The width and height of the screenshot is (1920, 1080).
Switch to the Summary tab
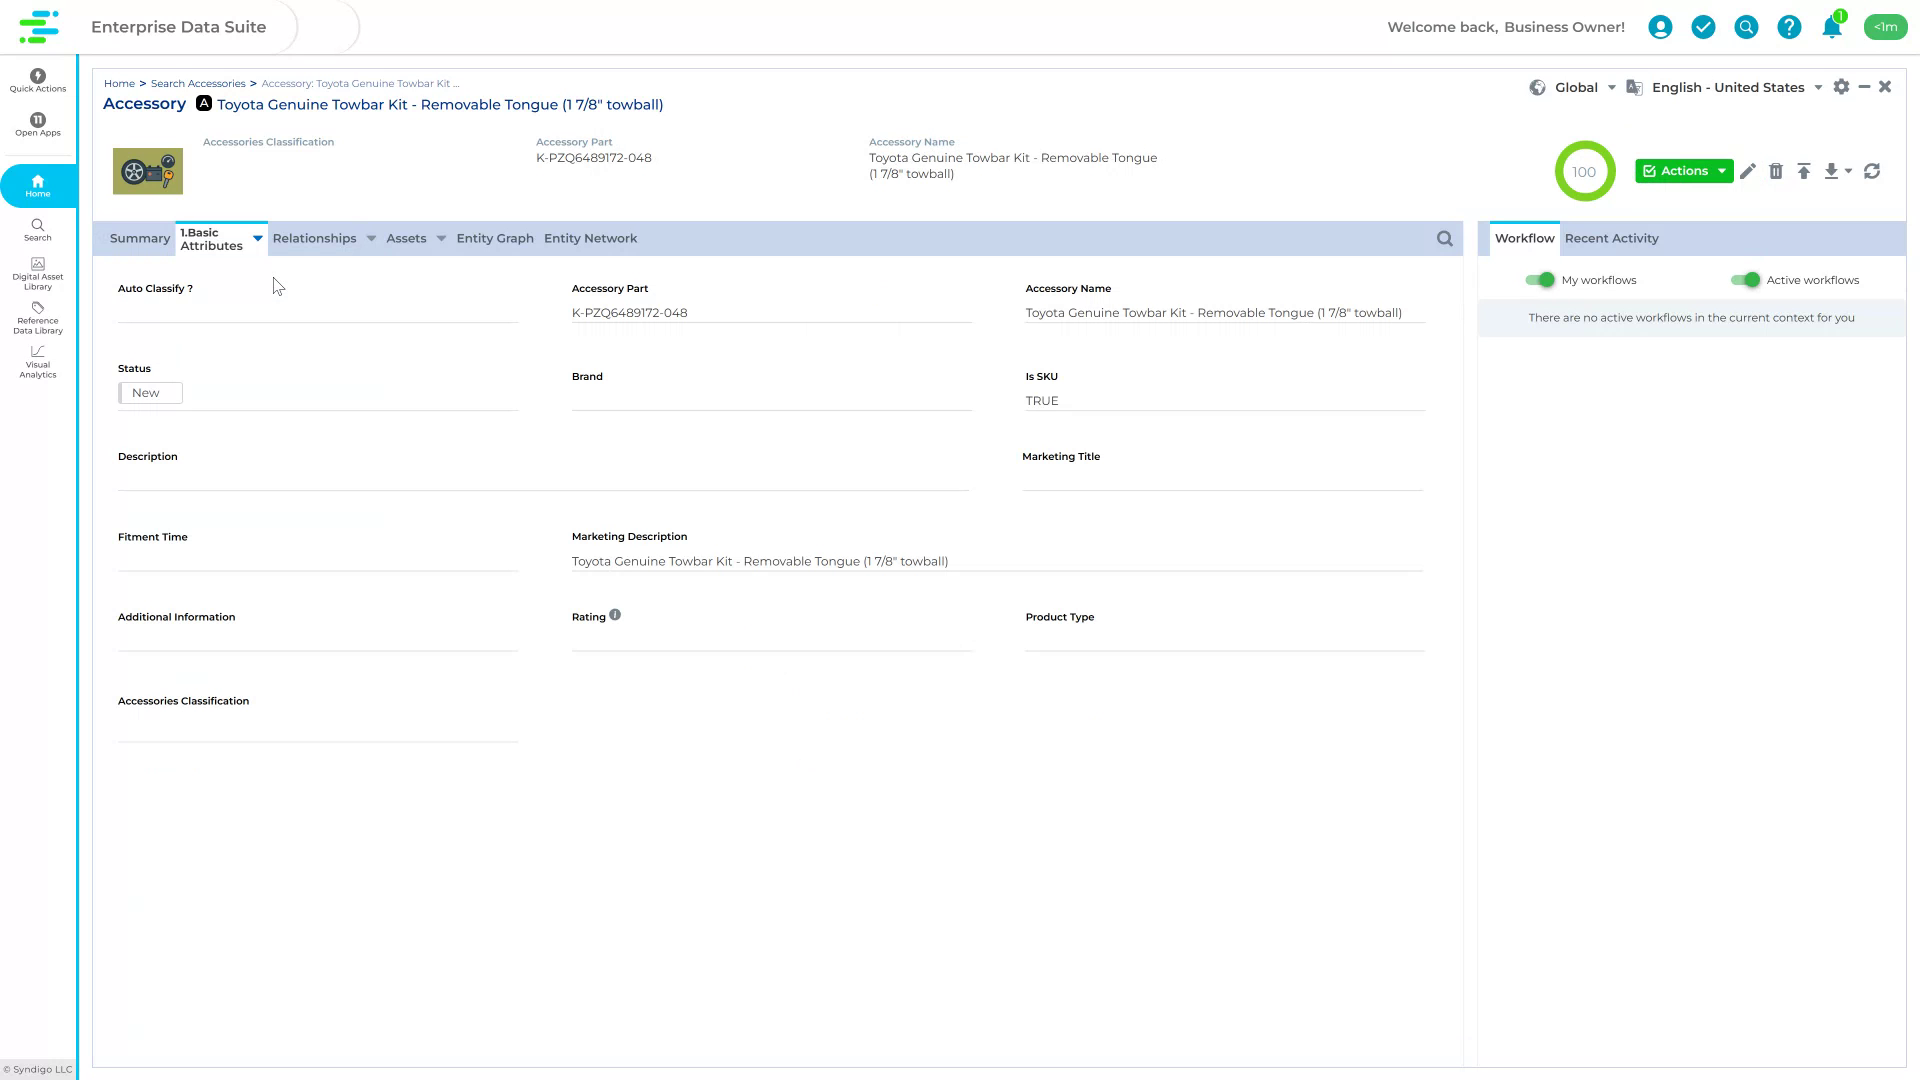(139, 238)
